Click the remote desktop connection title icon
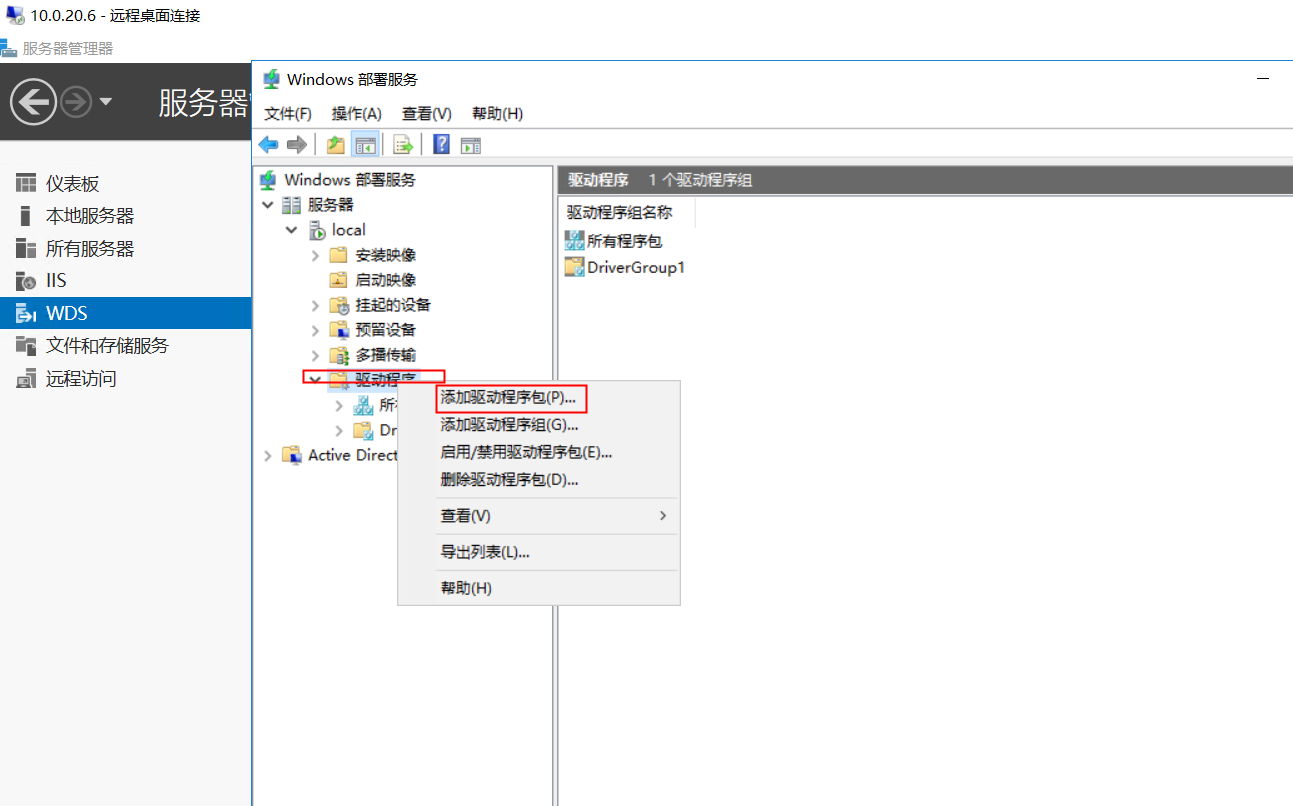Image resolution: width=1293 pixels, height=806 pixels. click(x=15, y=15)
